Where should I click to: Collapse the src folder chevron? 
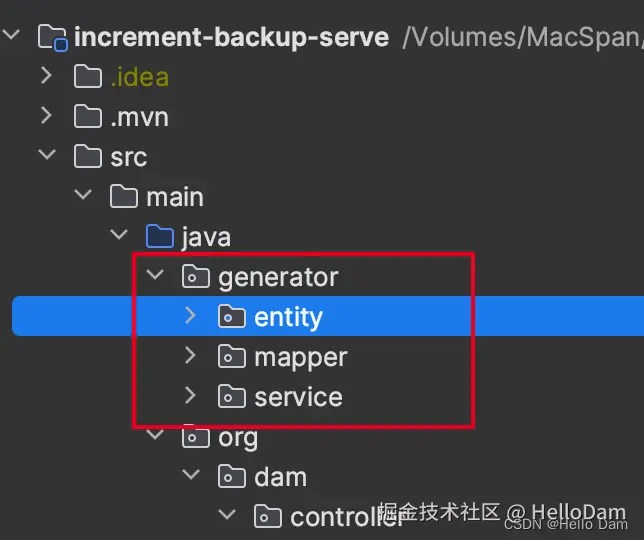pos(46,156)
